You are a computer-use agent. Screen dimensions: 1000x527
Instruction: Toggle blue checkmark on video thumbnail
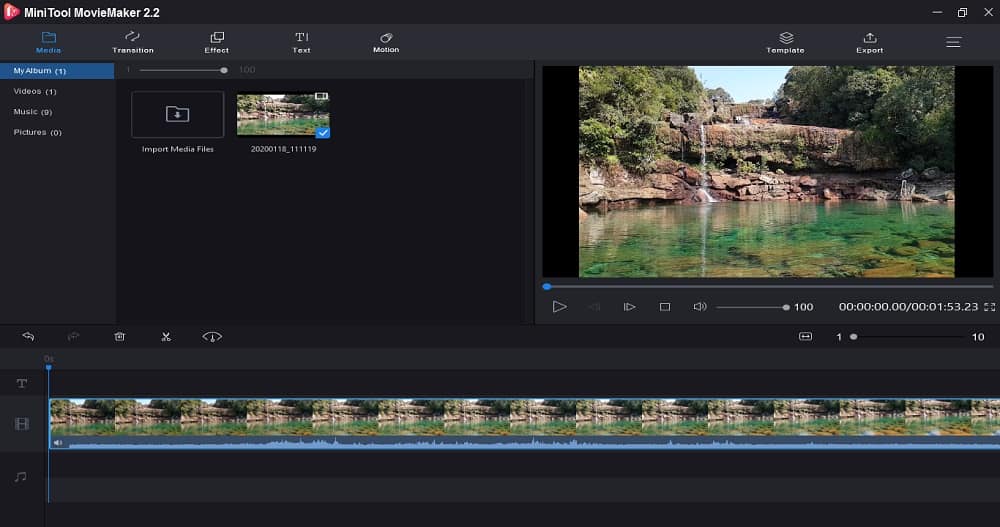pos(323,133)
